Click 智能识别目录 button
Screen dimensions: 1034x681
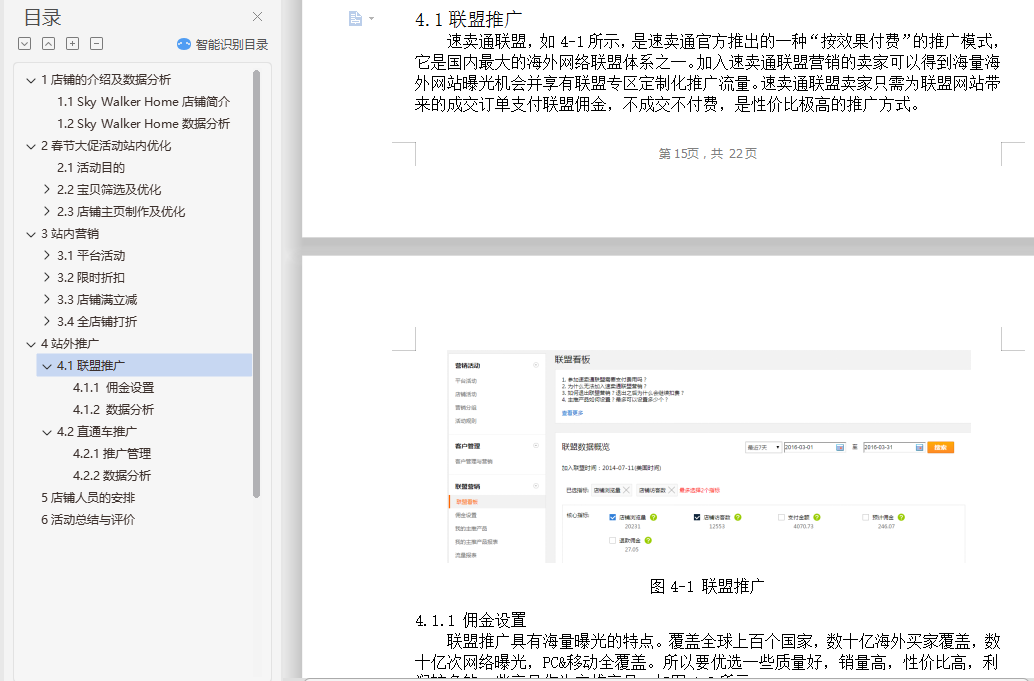(x=223, y=44)
